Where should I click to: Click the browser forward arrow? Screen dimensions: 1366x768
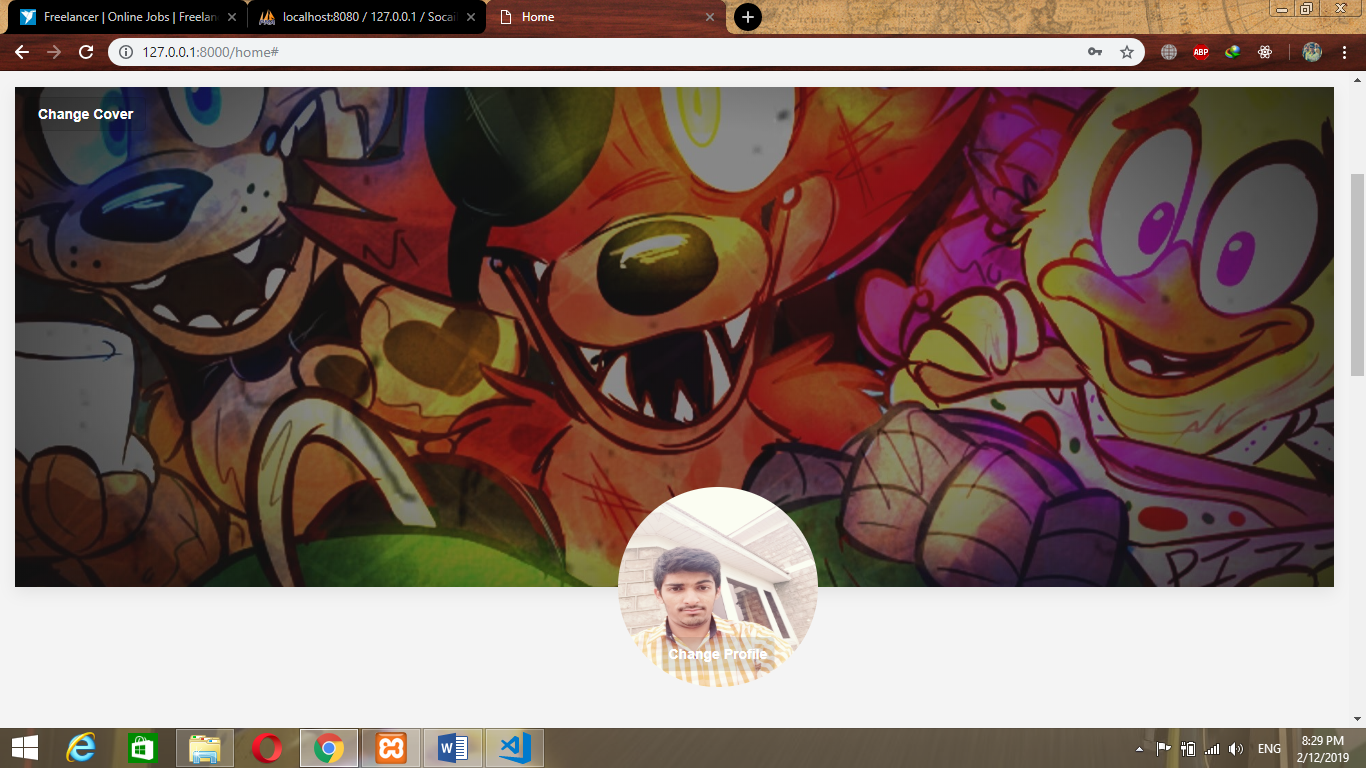coord(54,52)
